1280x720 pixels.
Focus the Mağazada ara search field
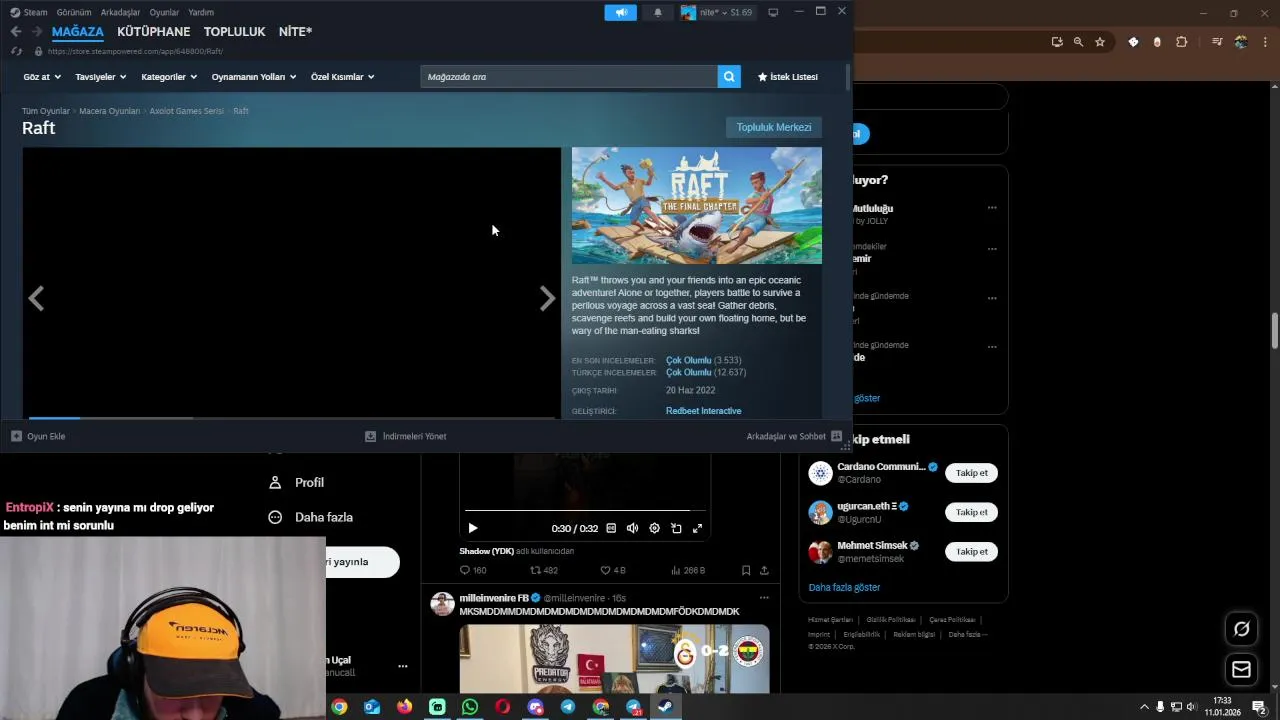point(569,76)
